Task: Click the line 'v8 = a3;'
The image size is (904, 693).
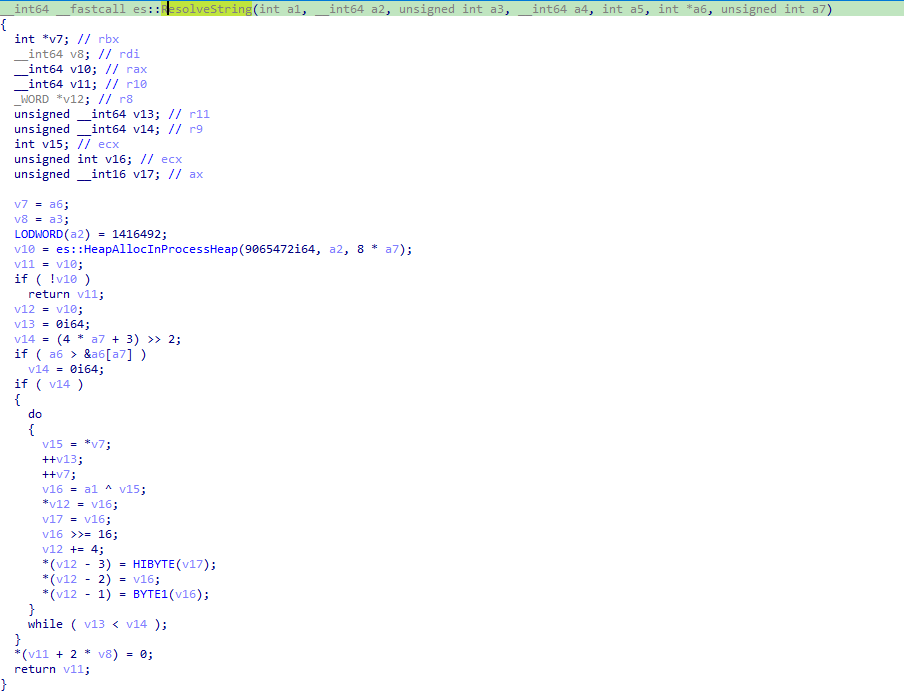Action: (x=42, y=219)
